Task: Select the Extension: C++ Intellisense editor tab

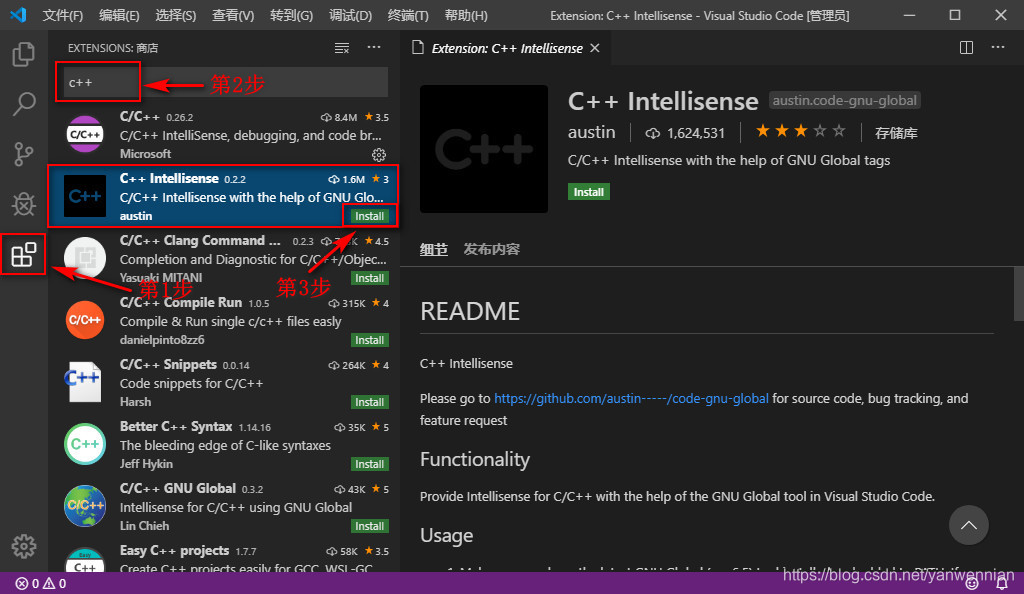Action: (507, 48)
